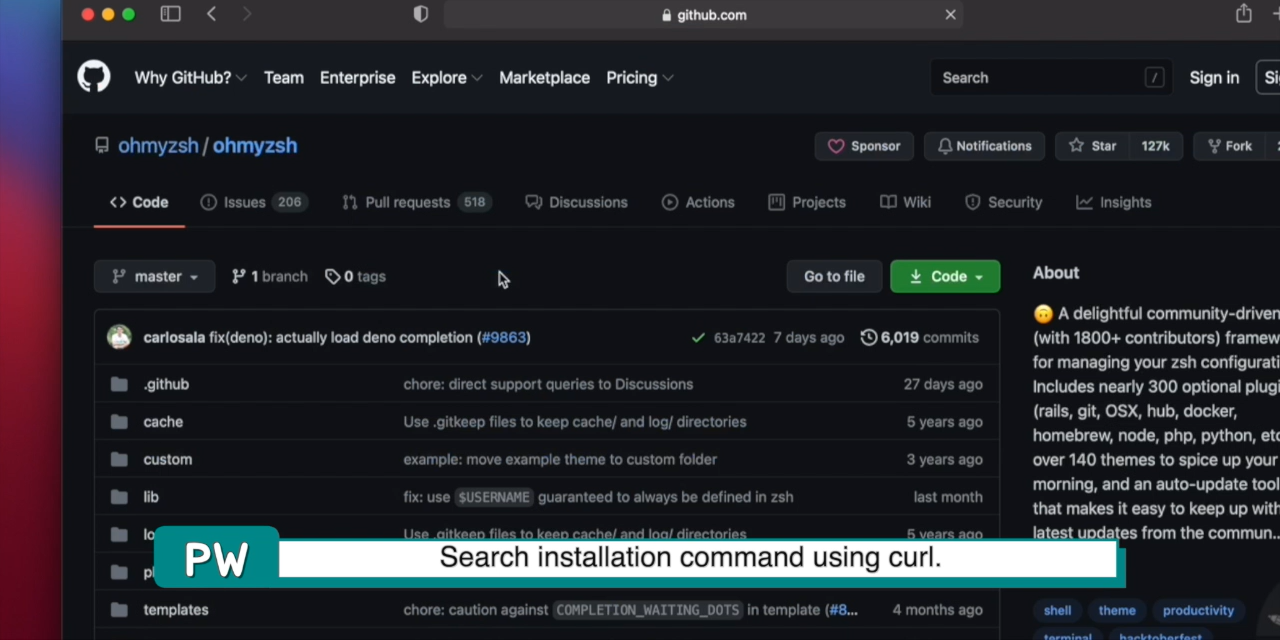Click the Notifications button

984,146
